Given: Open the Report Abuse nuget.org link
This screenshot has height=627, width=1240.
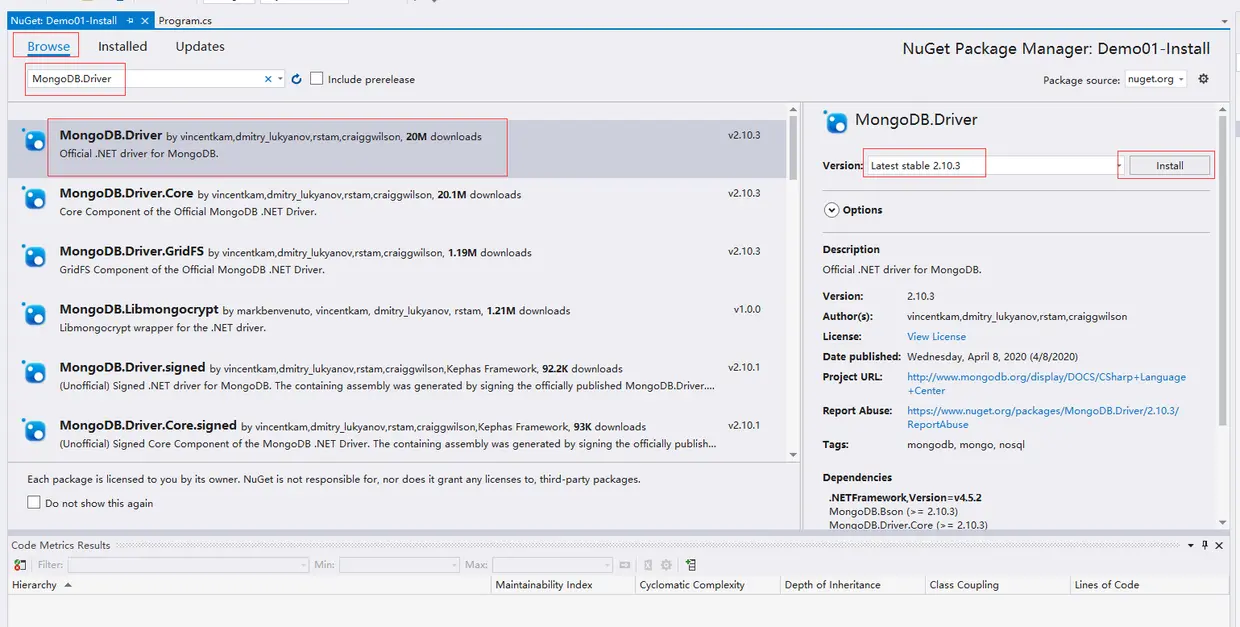Looking at the screenshot, I should (1043, 418).
